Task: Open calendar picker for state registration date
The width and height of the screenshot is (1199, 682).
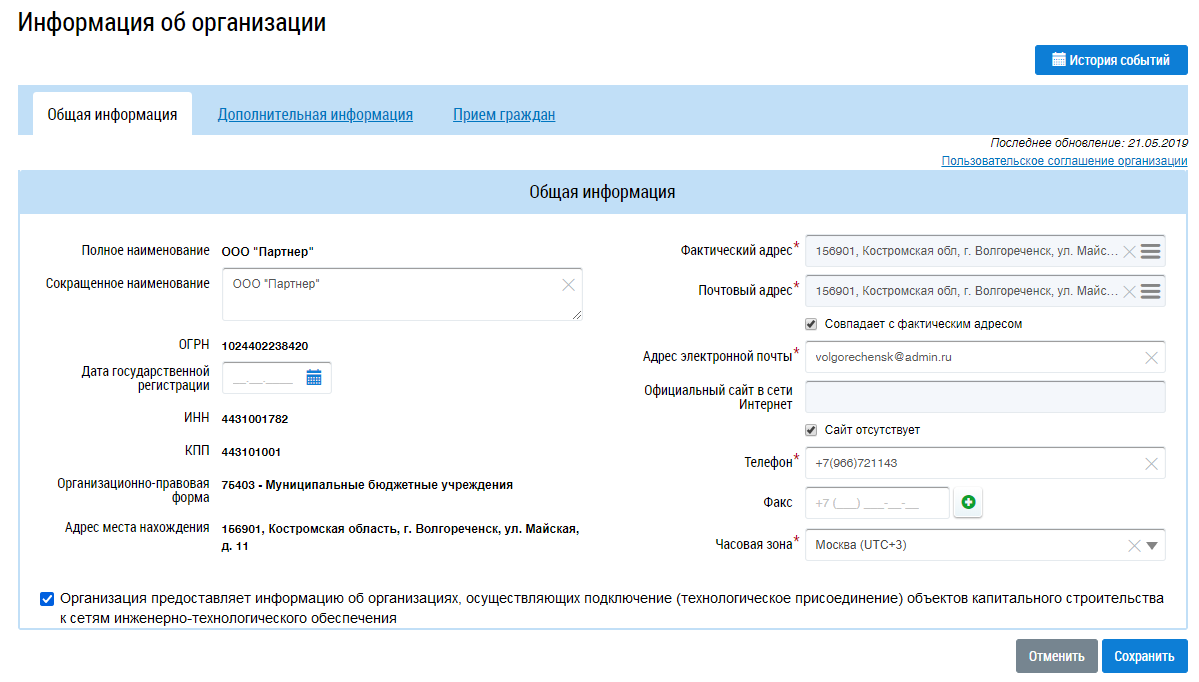Action: tap(314, 378)
